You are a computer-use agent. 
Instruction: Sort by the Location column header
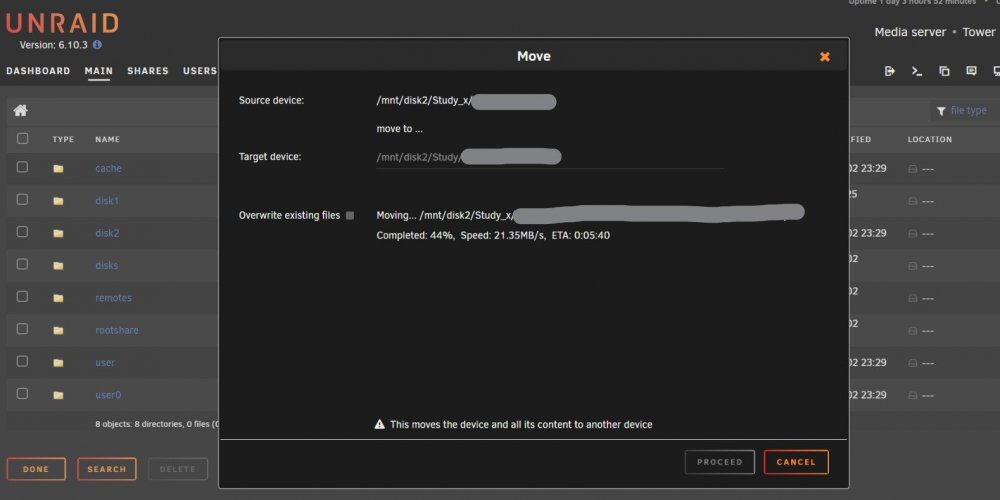point(930,139)
